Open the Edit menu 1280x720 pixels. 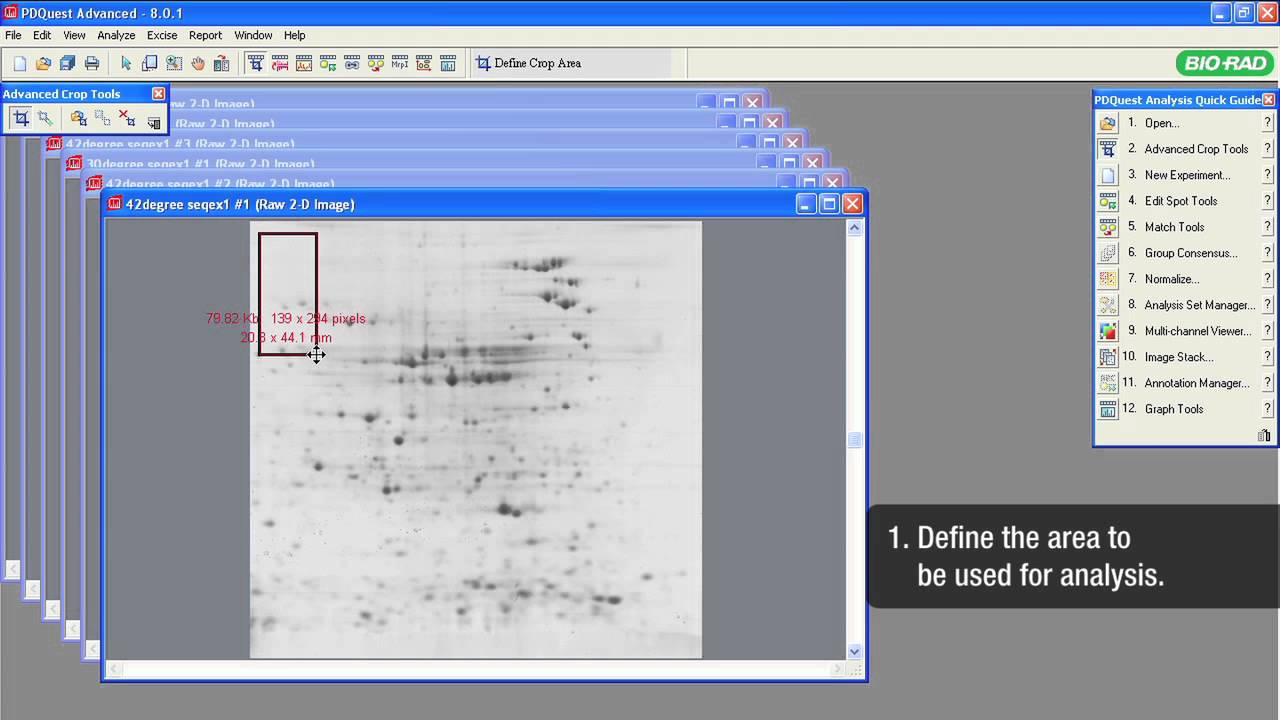(42, 35)
